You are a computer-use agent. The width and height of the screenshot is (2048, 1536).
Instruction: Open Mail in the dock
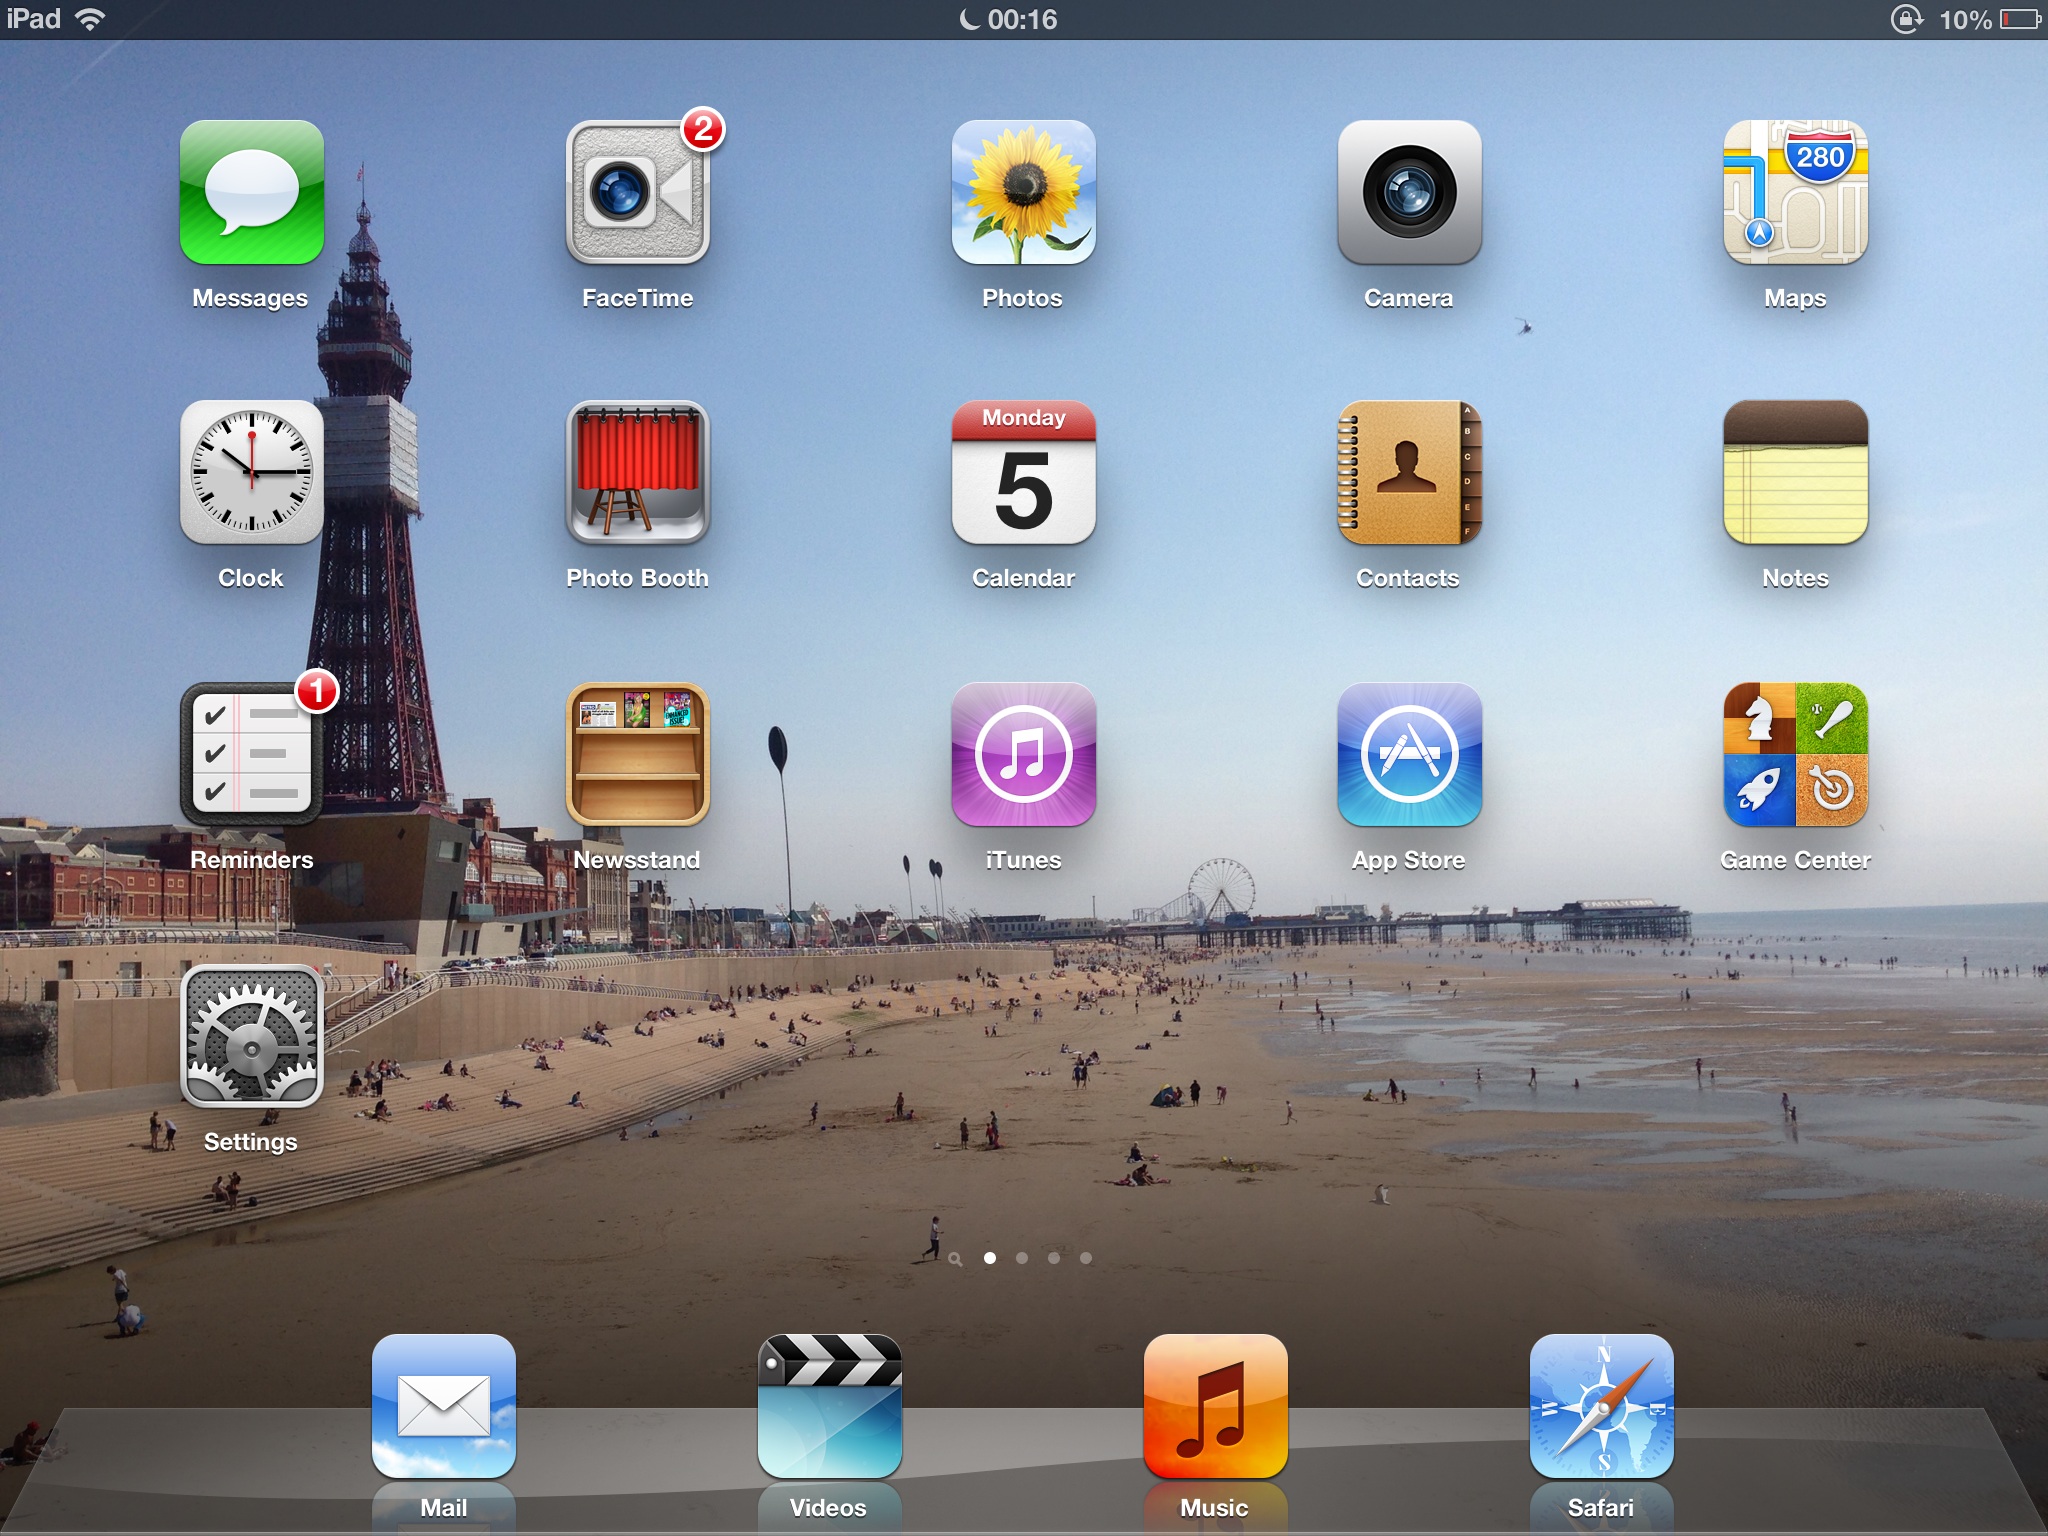[444, 1406]
